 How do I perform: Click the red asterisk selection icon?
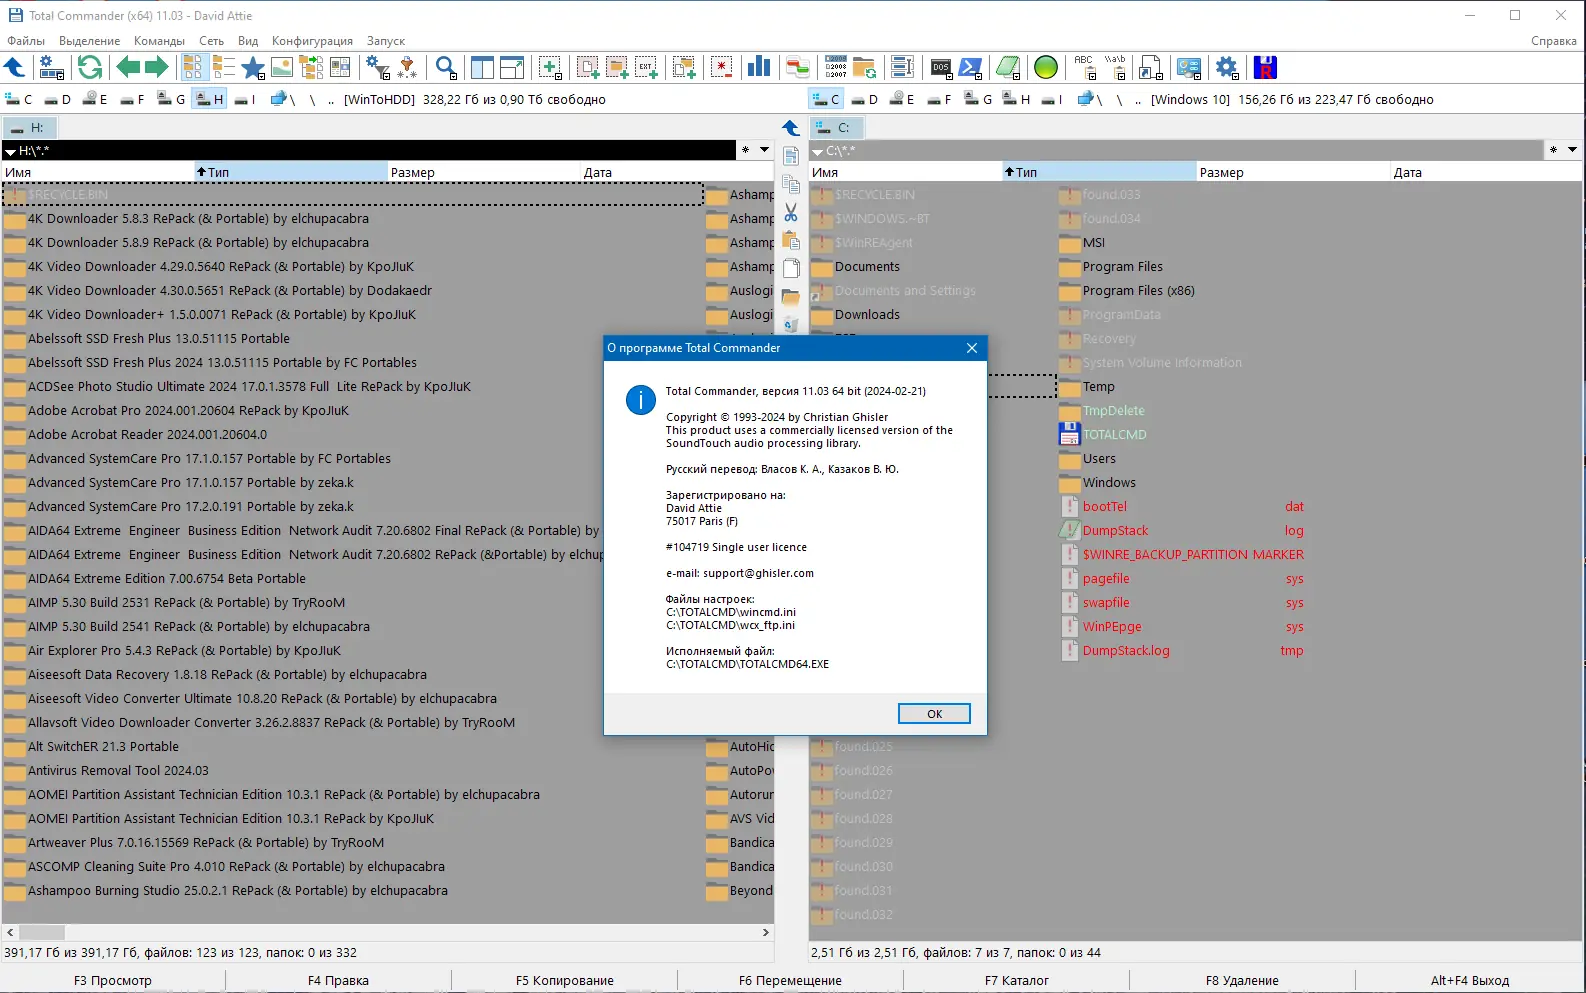pyautogui.click(x=722, y=68)
